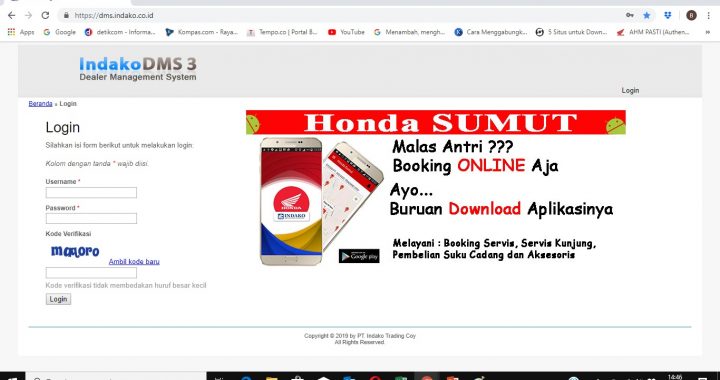Click the 'Buruan Download Aplikasinya' text

(x=501, y=209)
